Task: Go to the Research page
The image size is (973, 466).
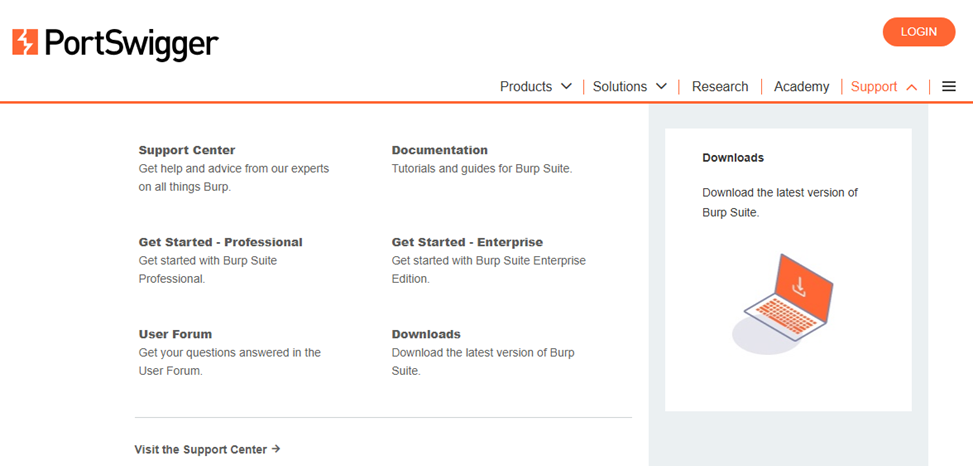Action: tap(720, 87)
